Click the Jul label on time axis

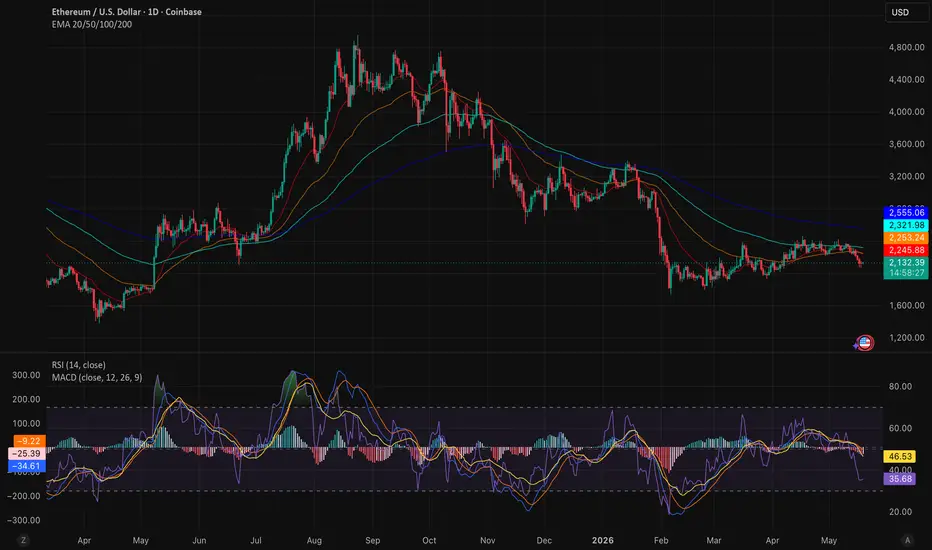pyautogui.click(x=256, y=540)
